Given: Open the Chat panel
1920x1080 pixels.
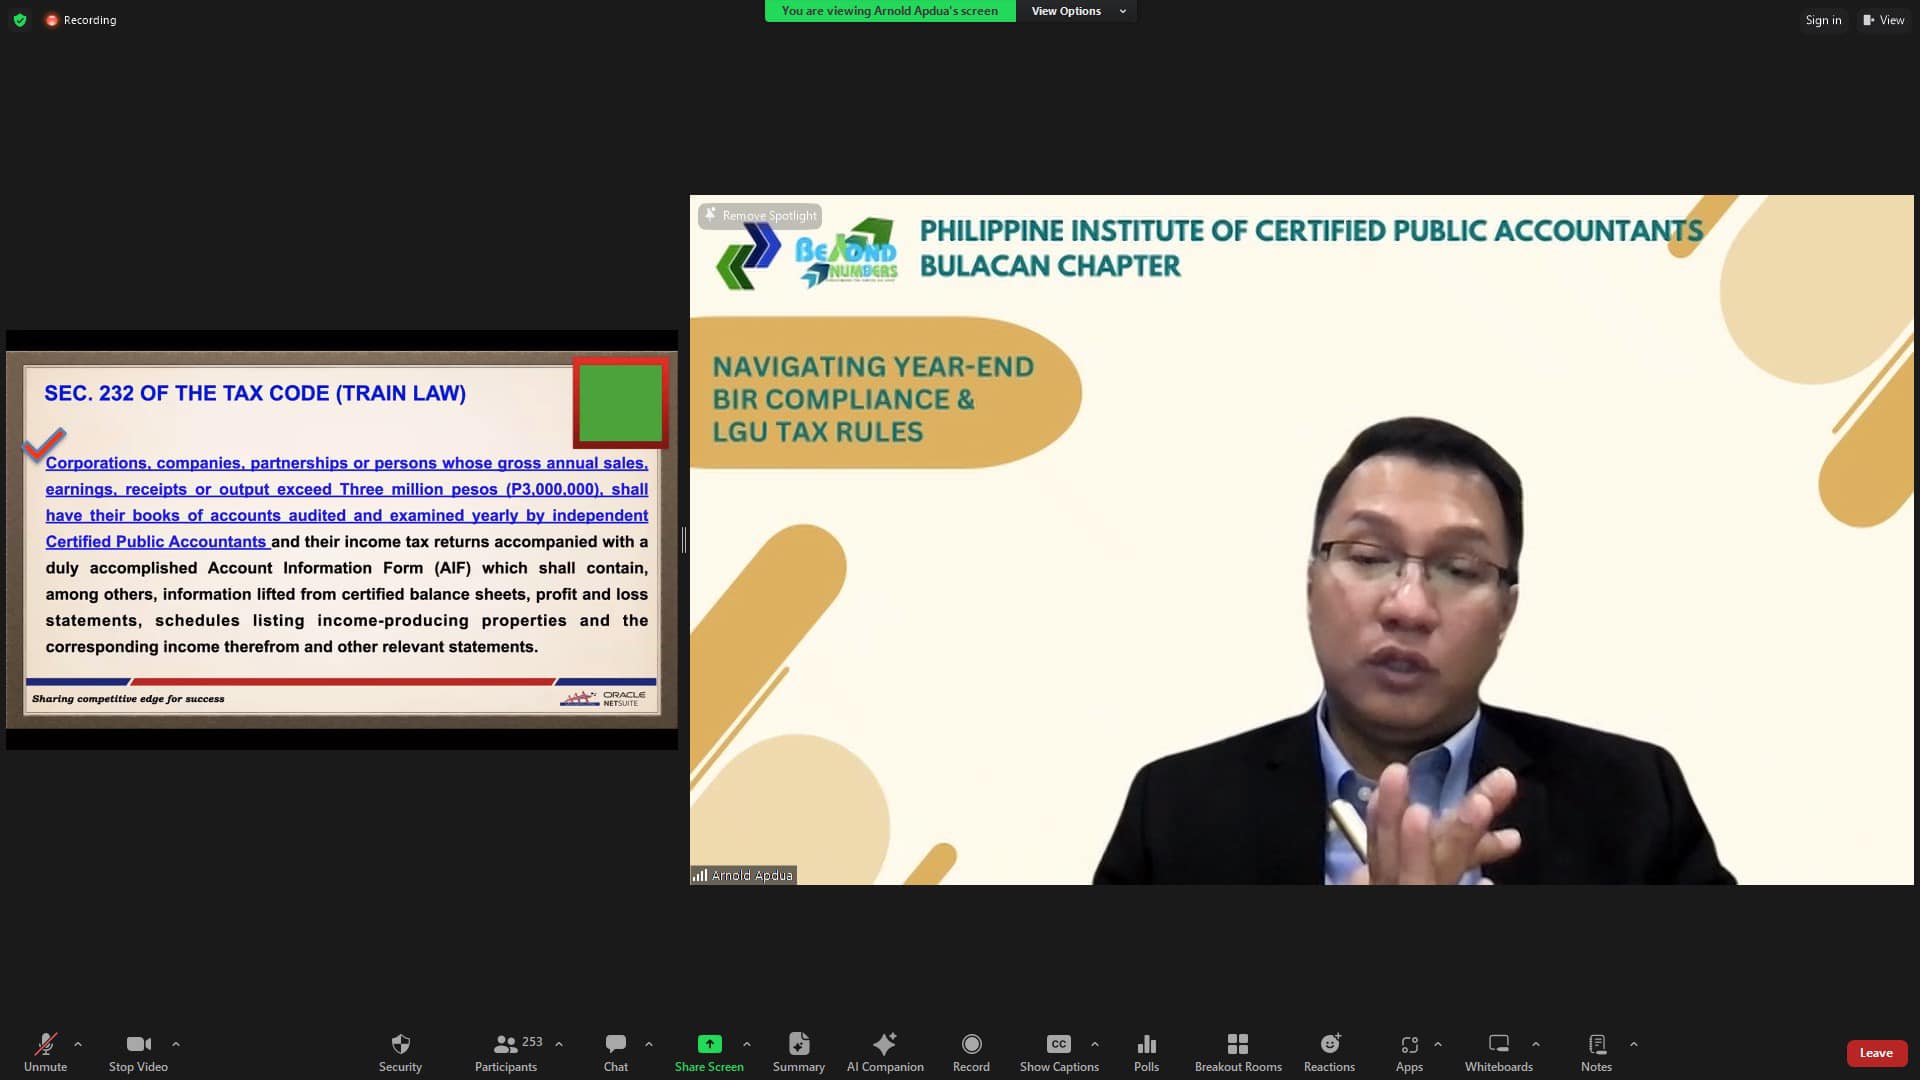Looking at the screenshot, I should point(616,1052).
